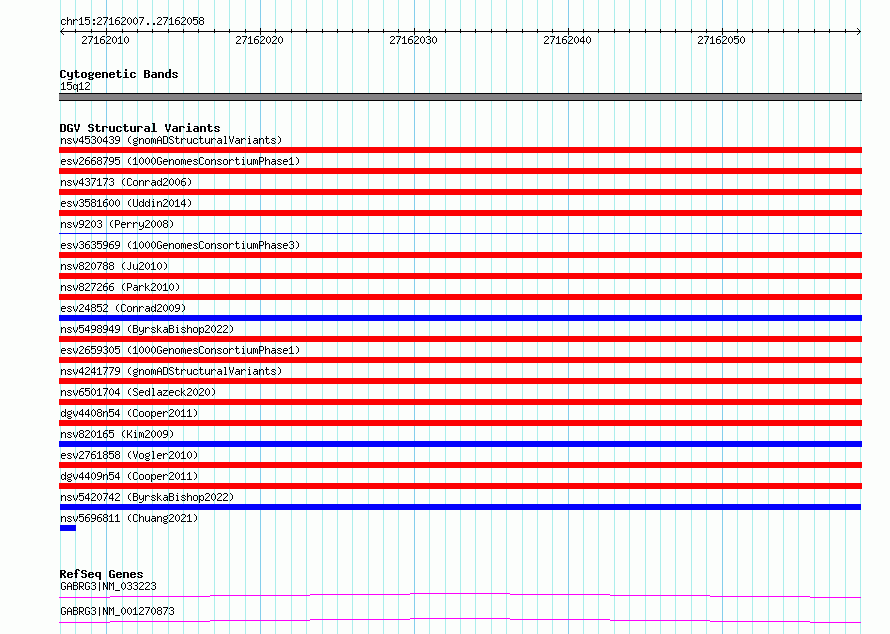Click ruler position 27162050
The image size is (890, 634).
coord(721,40)
